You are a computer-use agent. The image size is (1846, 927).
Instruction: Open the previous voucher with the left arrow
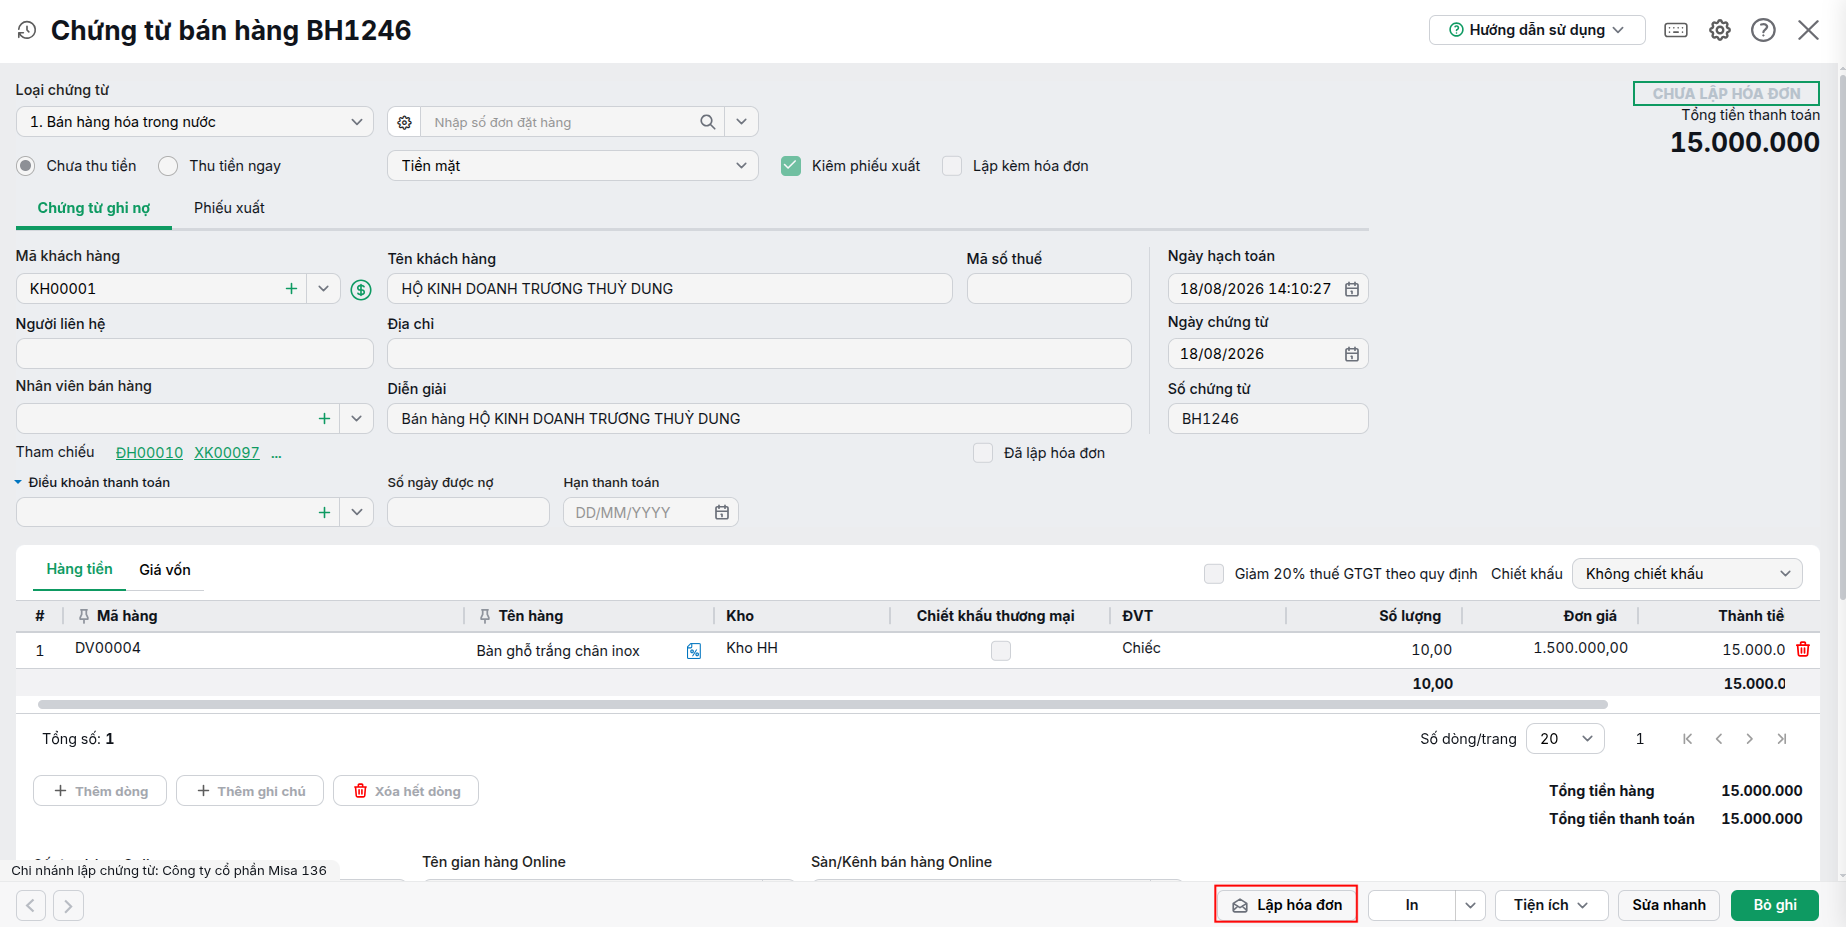(x=31, y=906)
